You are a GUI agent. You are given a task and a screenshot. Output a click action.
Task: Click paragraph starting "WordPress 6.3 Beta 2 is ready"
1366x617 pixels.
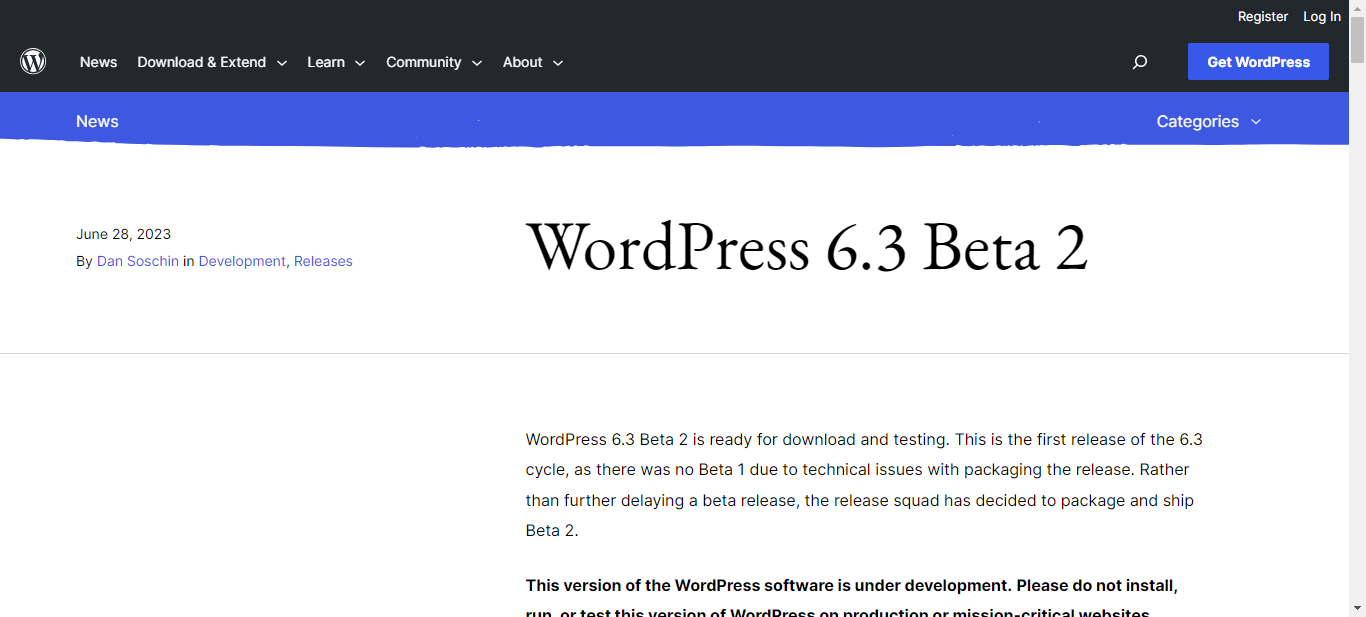(x=865, y=485)
